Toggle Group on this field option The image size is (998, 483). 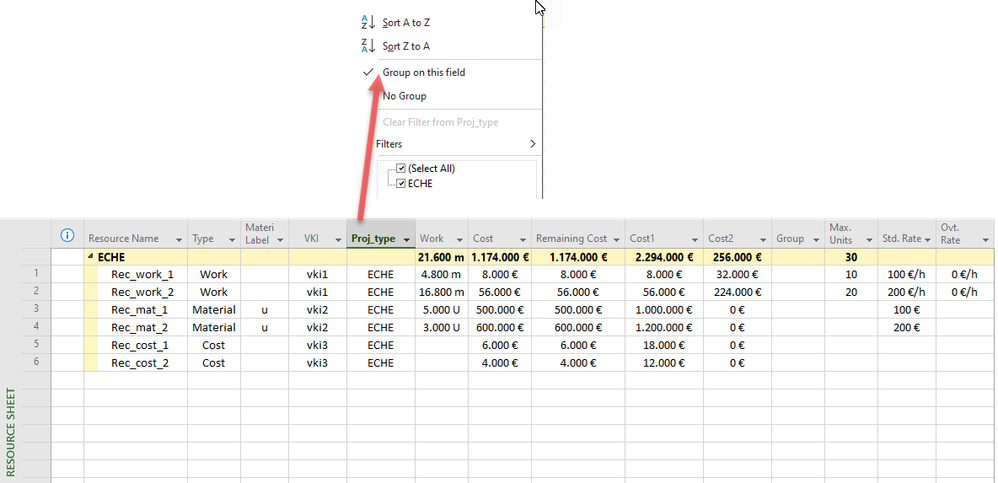click(423, 73)
